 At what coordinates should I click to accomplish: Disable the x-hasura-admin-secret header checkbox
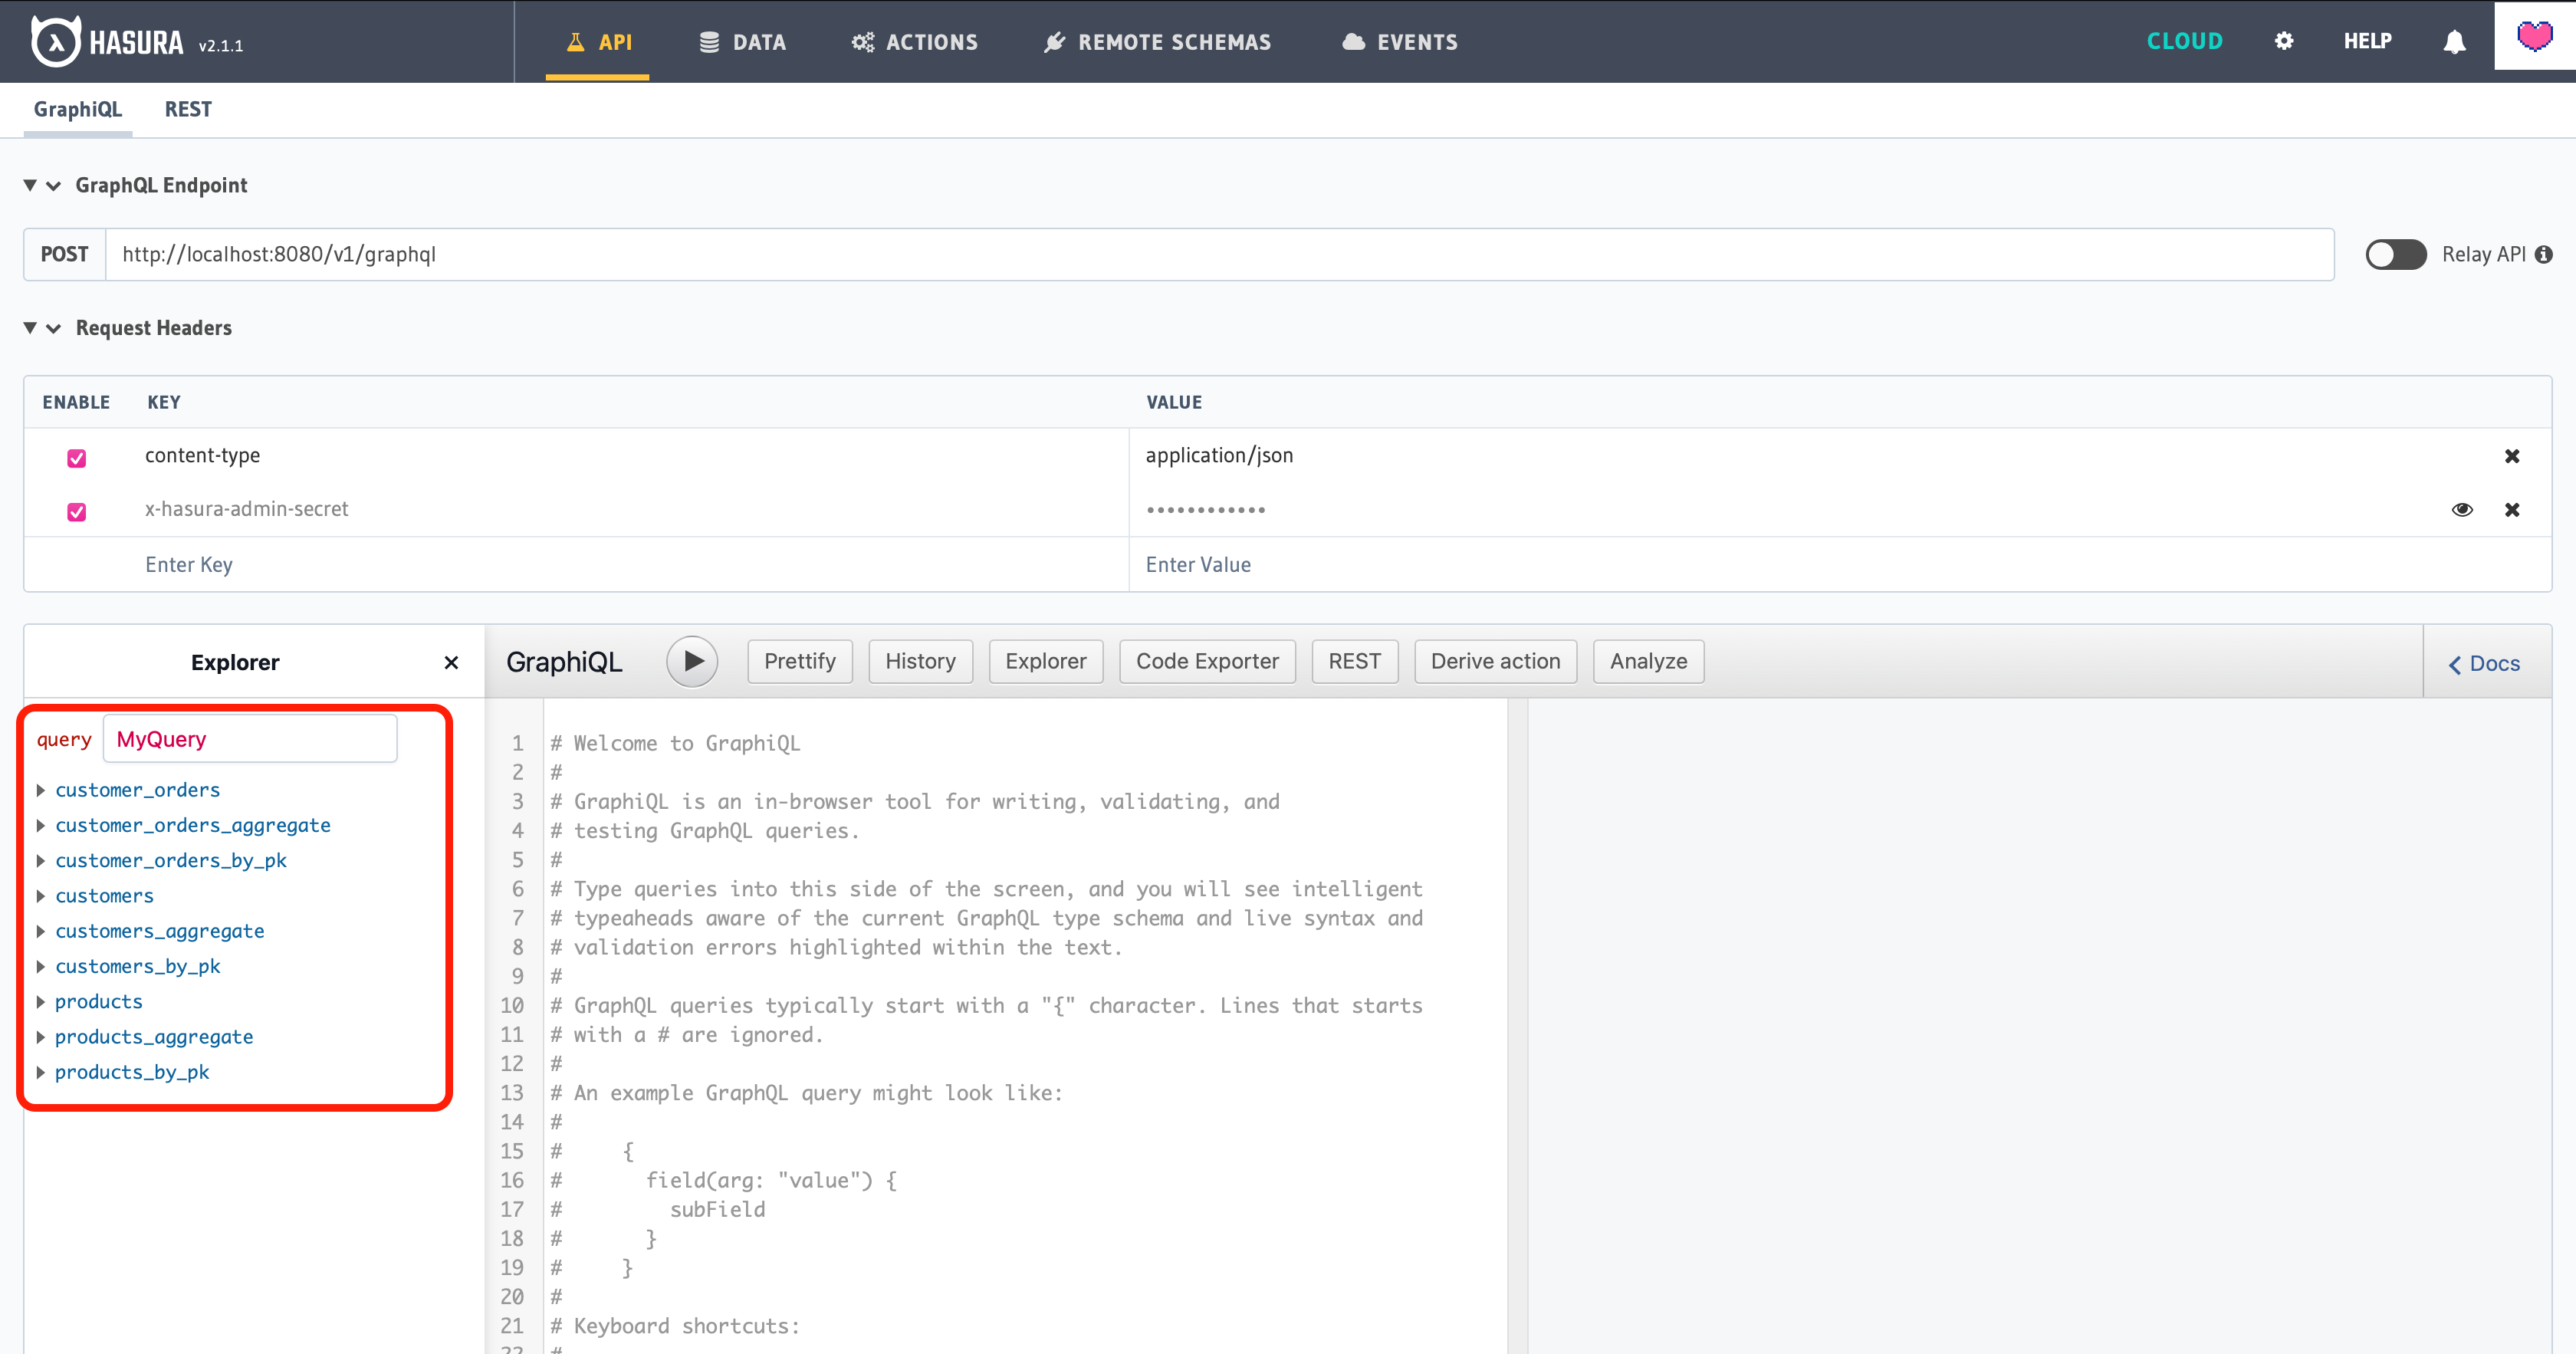click(x=76, y=512)
